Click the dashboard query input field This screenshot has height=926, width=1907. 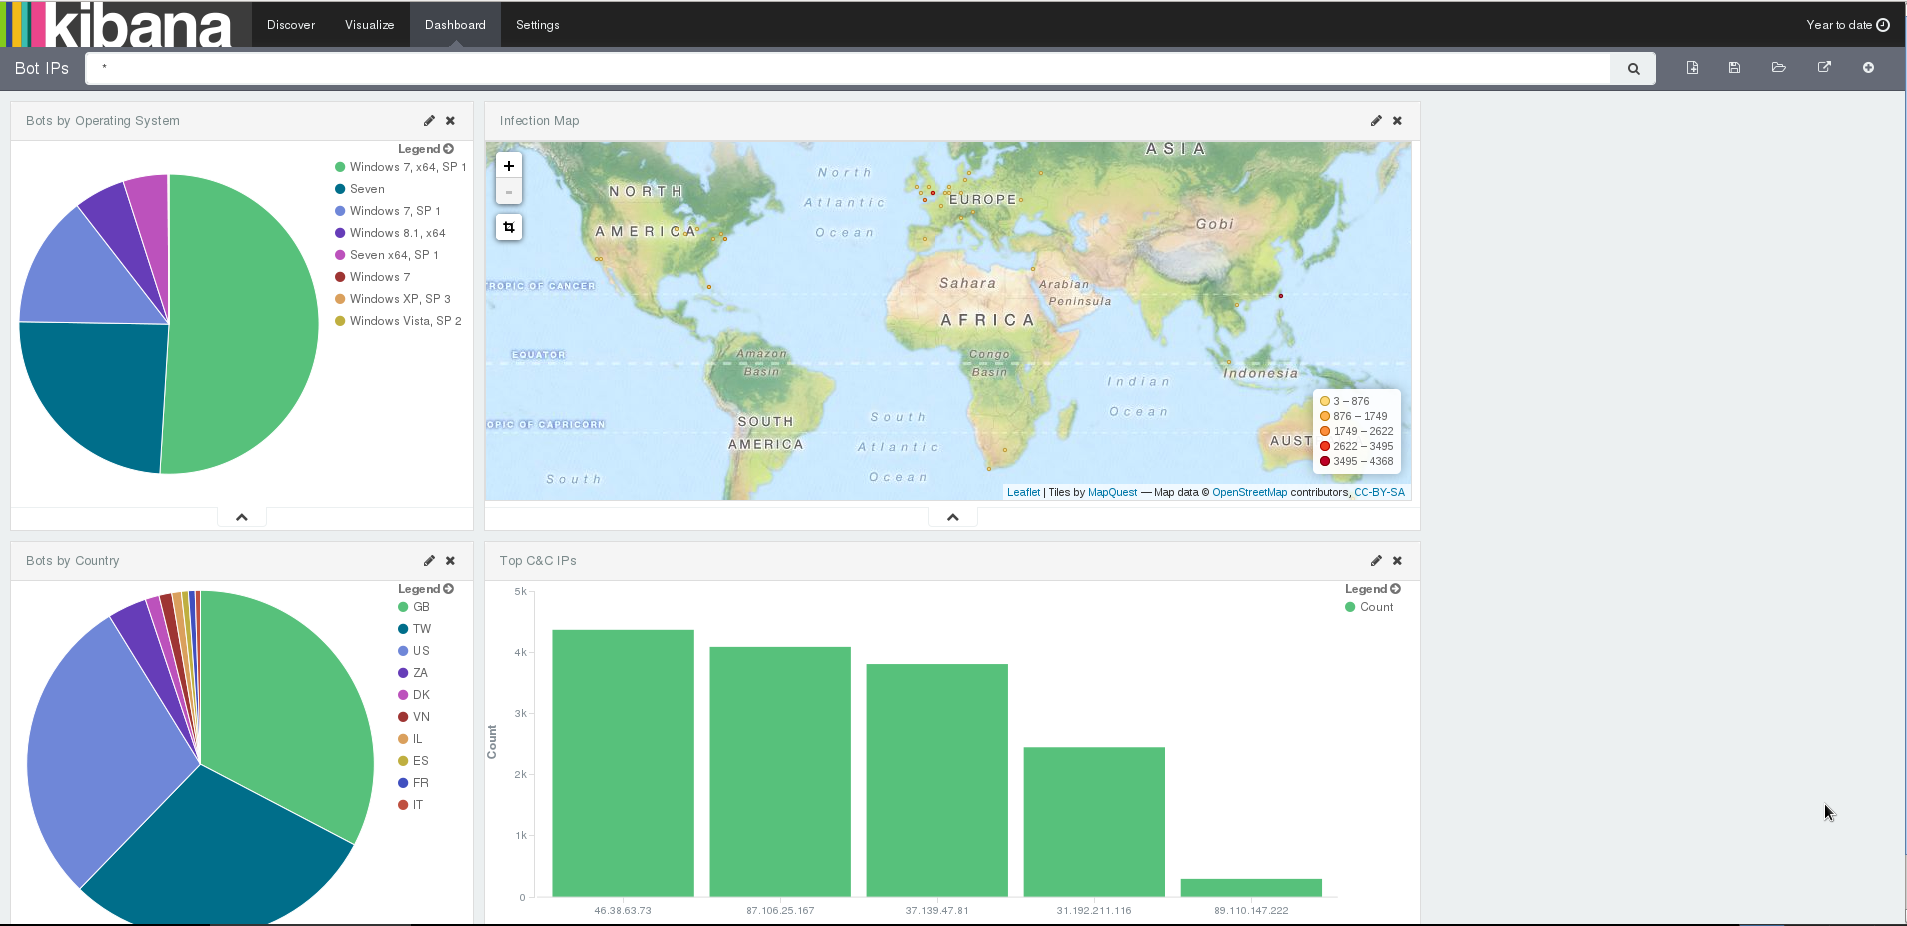848,69
